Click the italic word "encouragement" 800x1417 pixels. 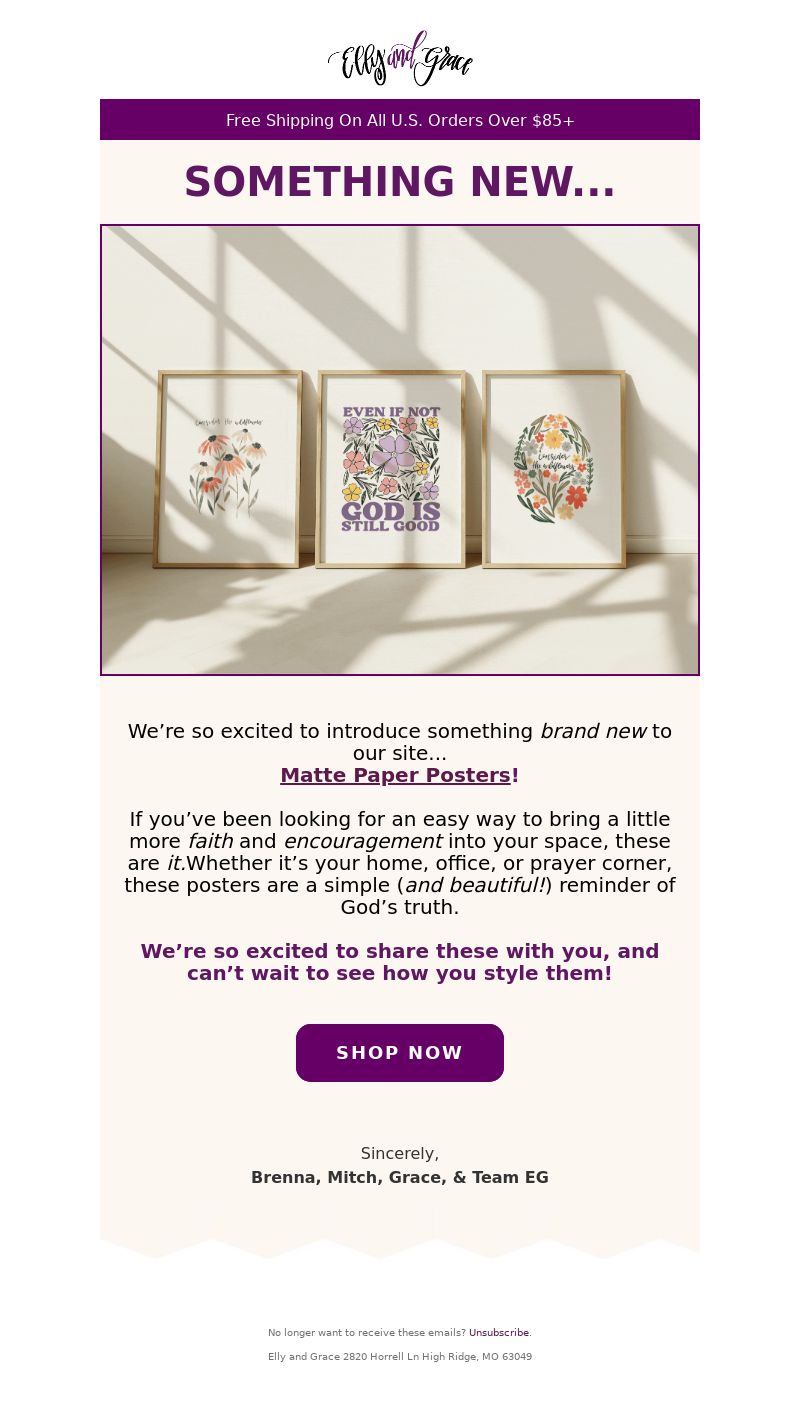click(x=362, y=841)
